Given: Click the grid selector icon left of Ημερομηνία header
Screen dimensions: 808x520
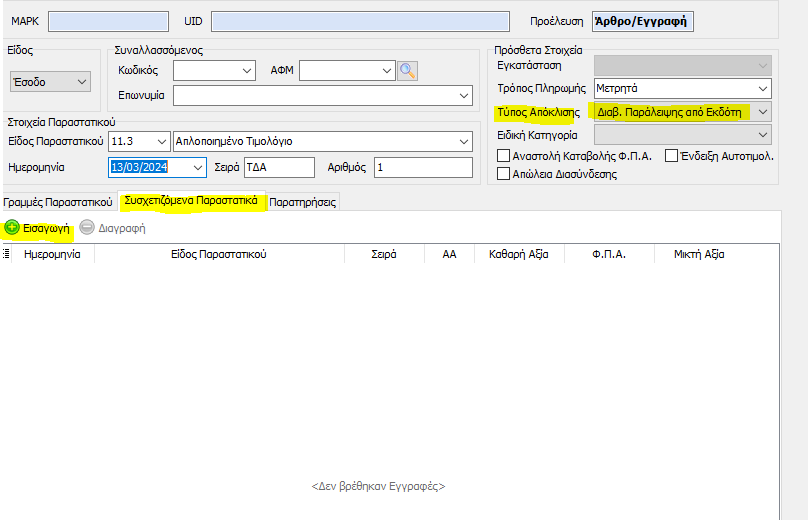Looking at the screenshot, I should click(x=7, y=255).
